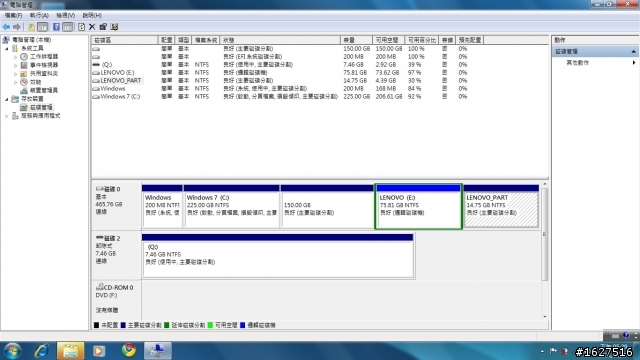Screen dimensions: 640x360
Task: Select the Windows 7 (C:) row in the volume list
Action: coord(280,97)
